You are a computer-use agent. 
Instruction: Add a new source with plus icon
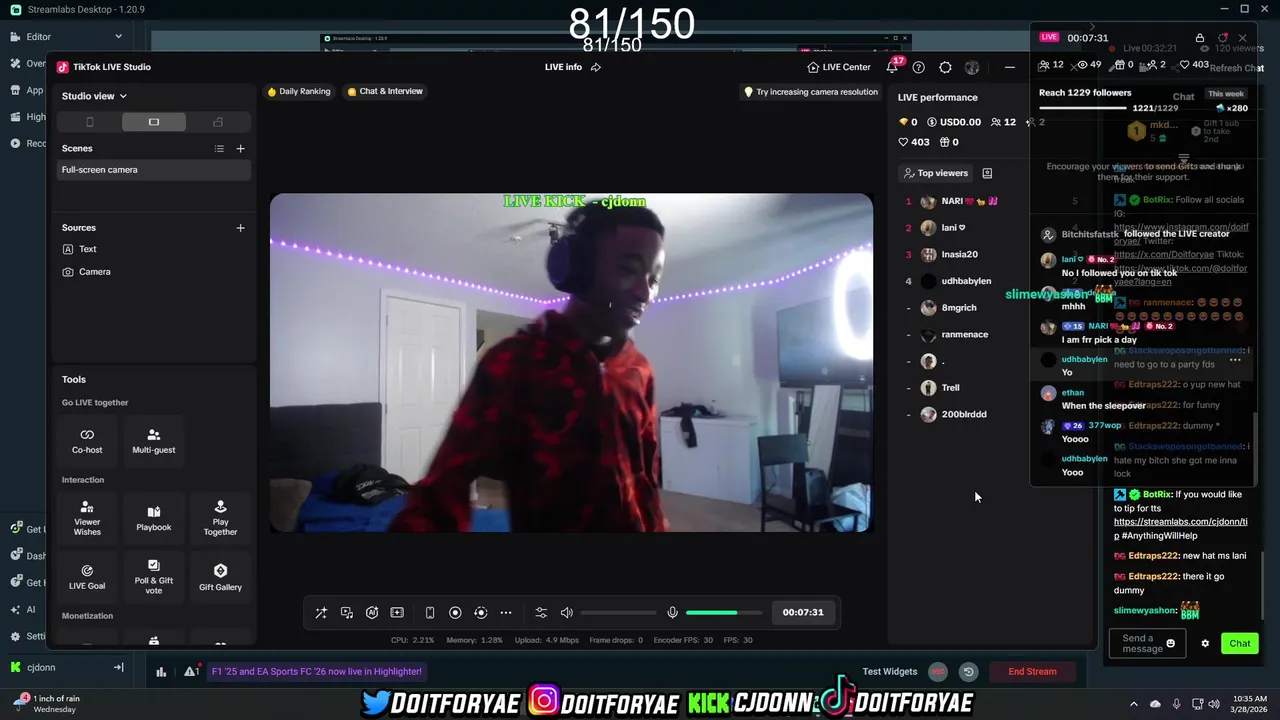240,228
